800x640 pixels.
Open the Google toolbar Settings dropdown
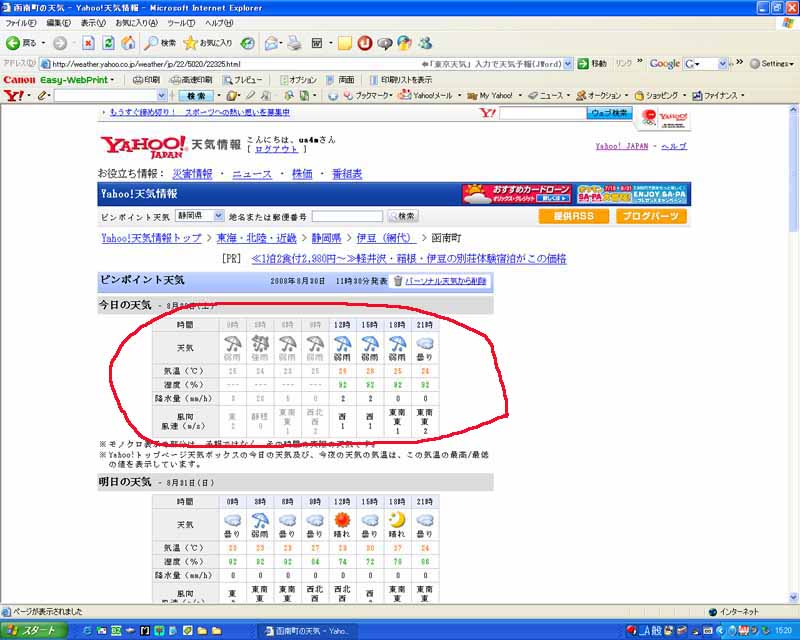[x=772, y=64]
